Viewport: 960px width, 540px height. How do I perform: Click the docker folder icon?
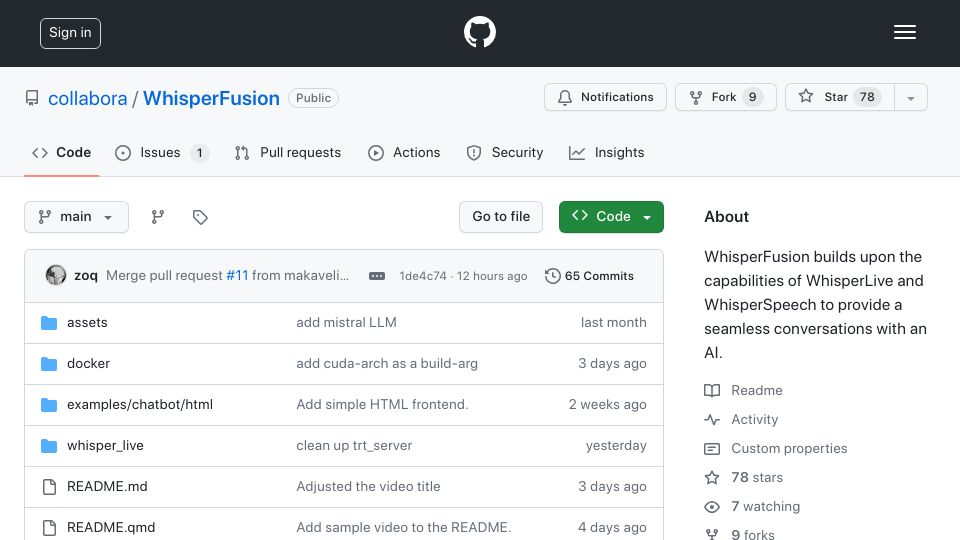(x=49, y=364)
